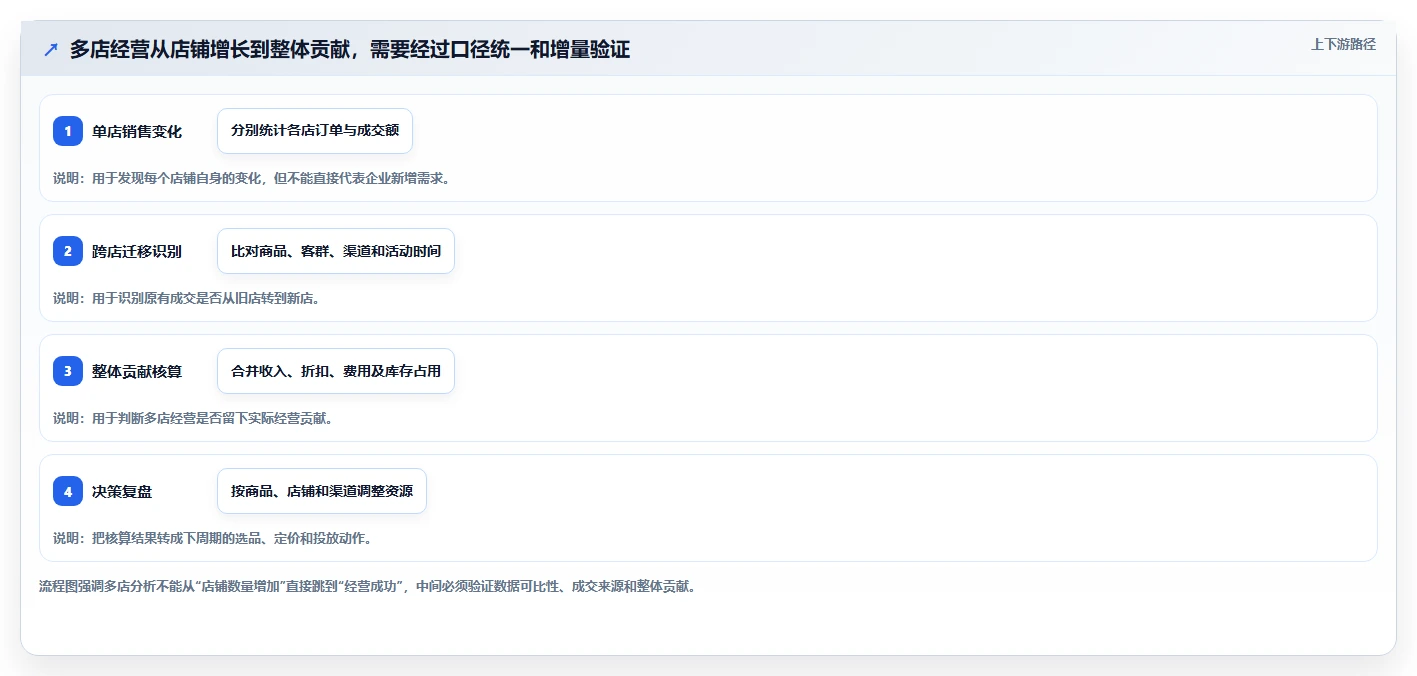Click the step 3 number badge
Image resolution: width=1417 pixels, height=676 pixels.
click(x=68, y=371)
